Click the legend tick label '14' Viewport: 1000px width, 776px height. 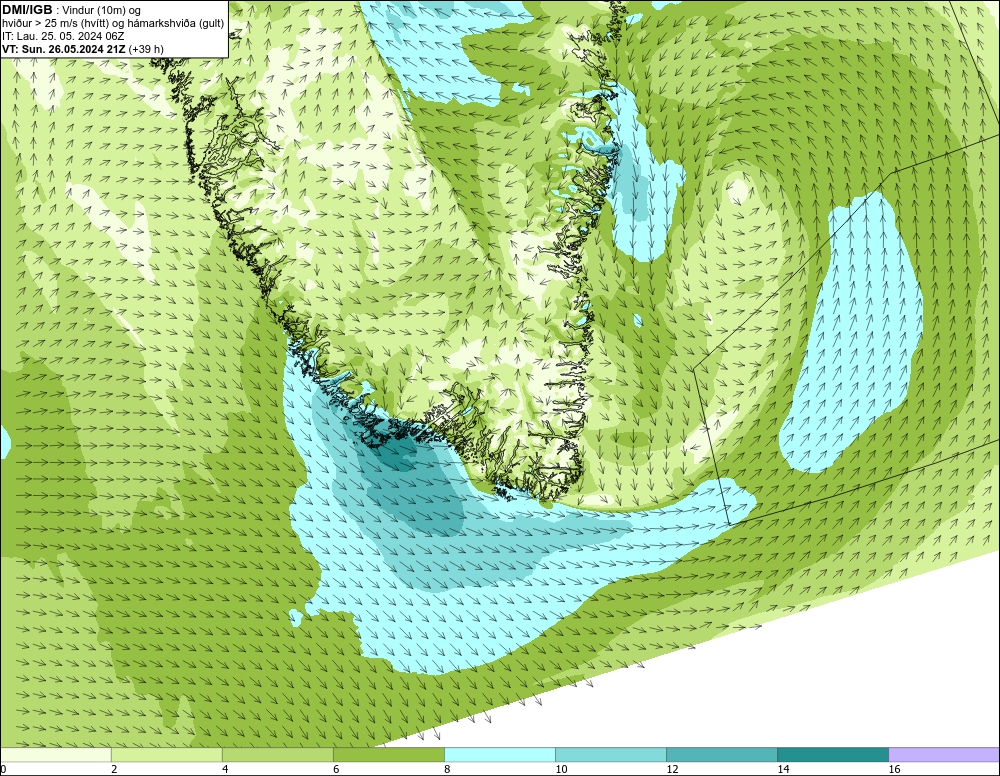point(783,770)
